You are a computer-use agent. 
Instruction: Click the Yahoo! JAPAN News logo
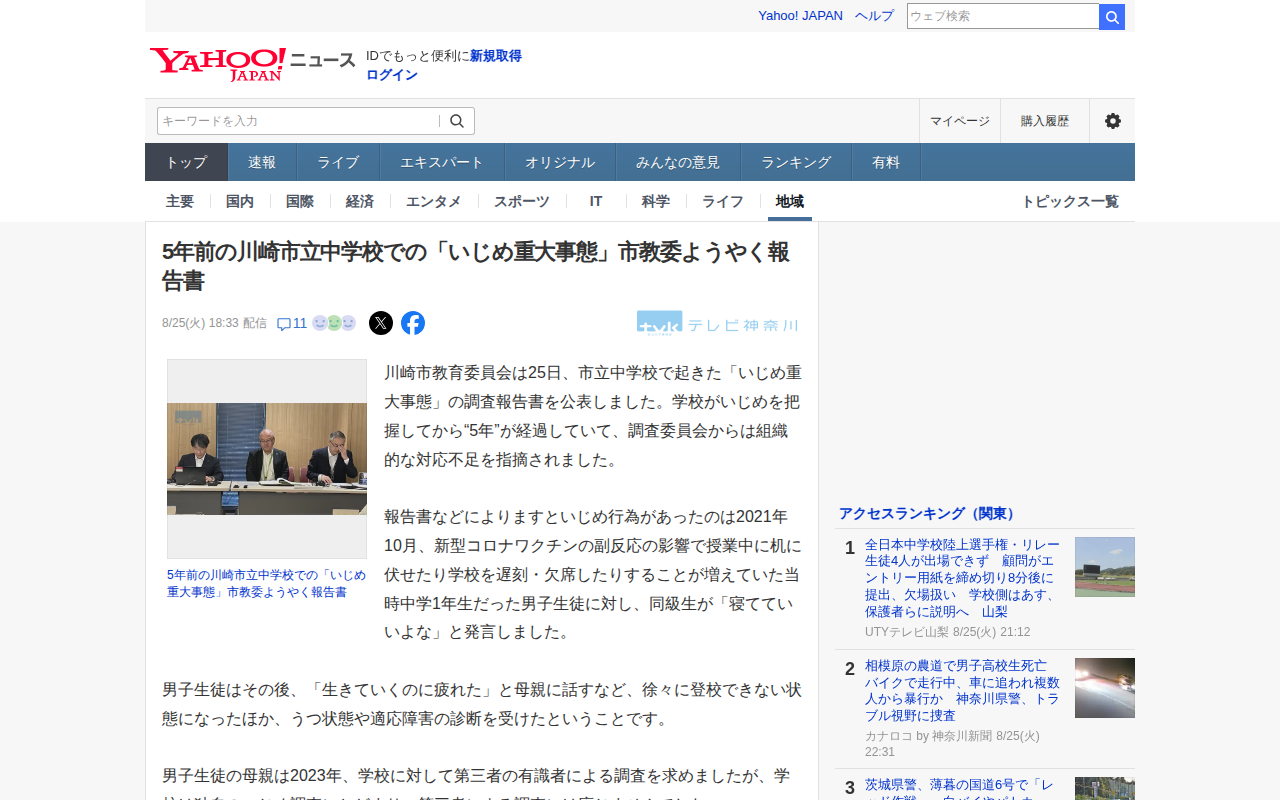(252, 64)
